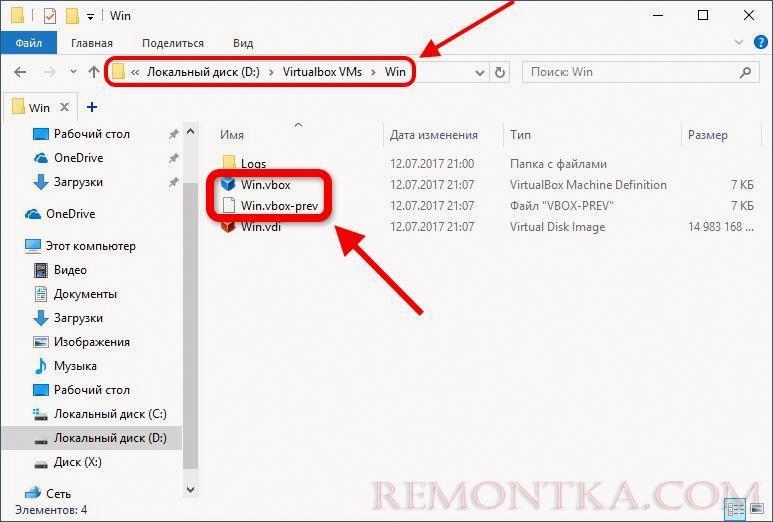Go up one folder level
773x522 pixels.
tap(94, 72)
